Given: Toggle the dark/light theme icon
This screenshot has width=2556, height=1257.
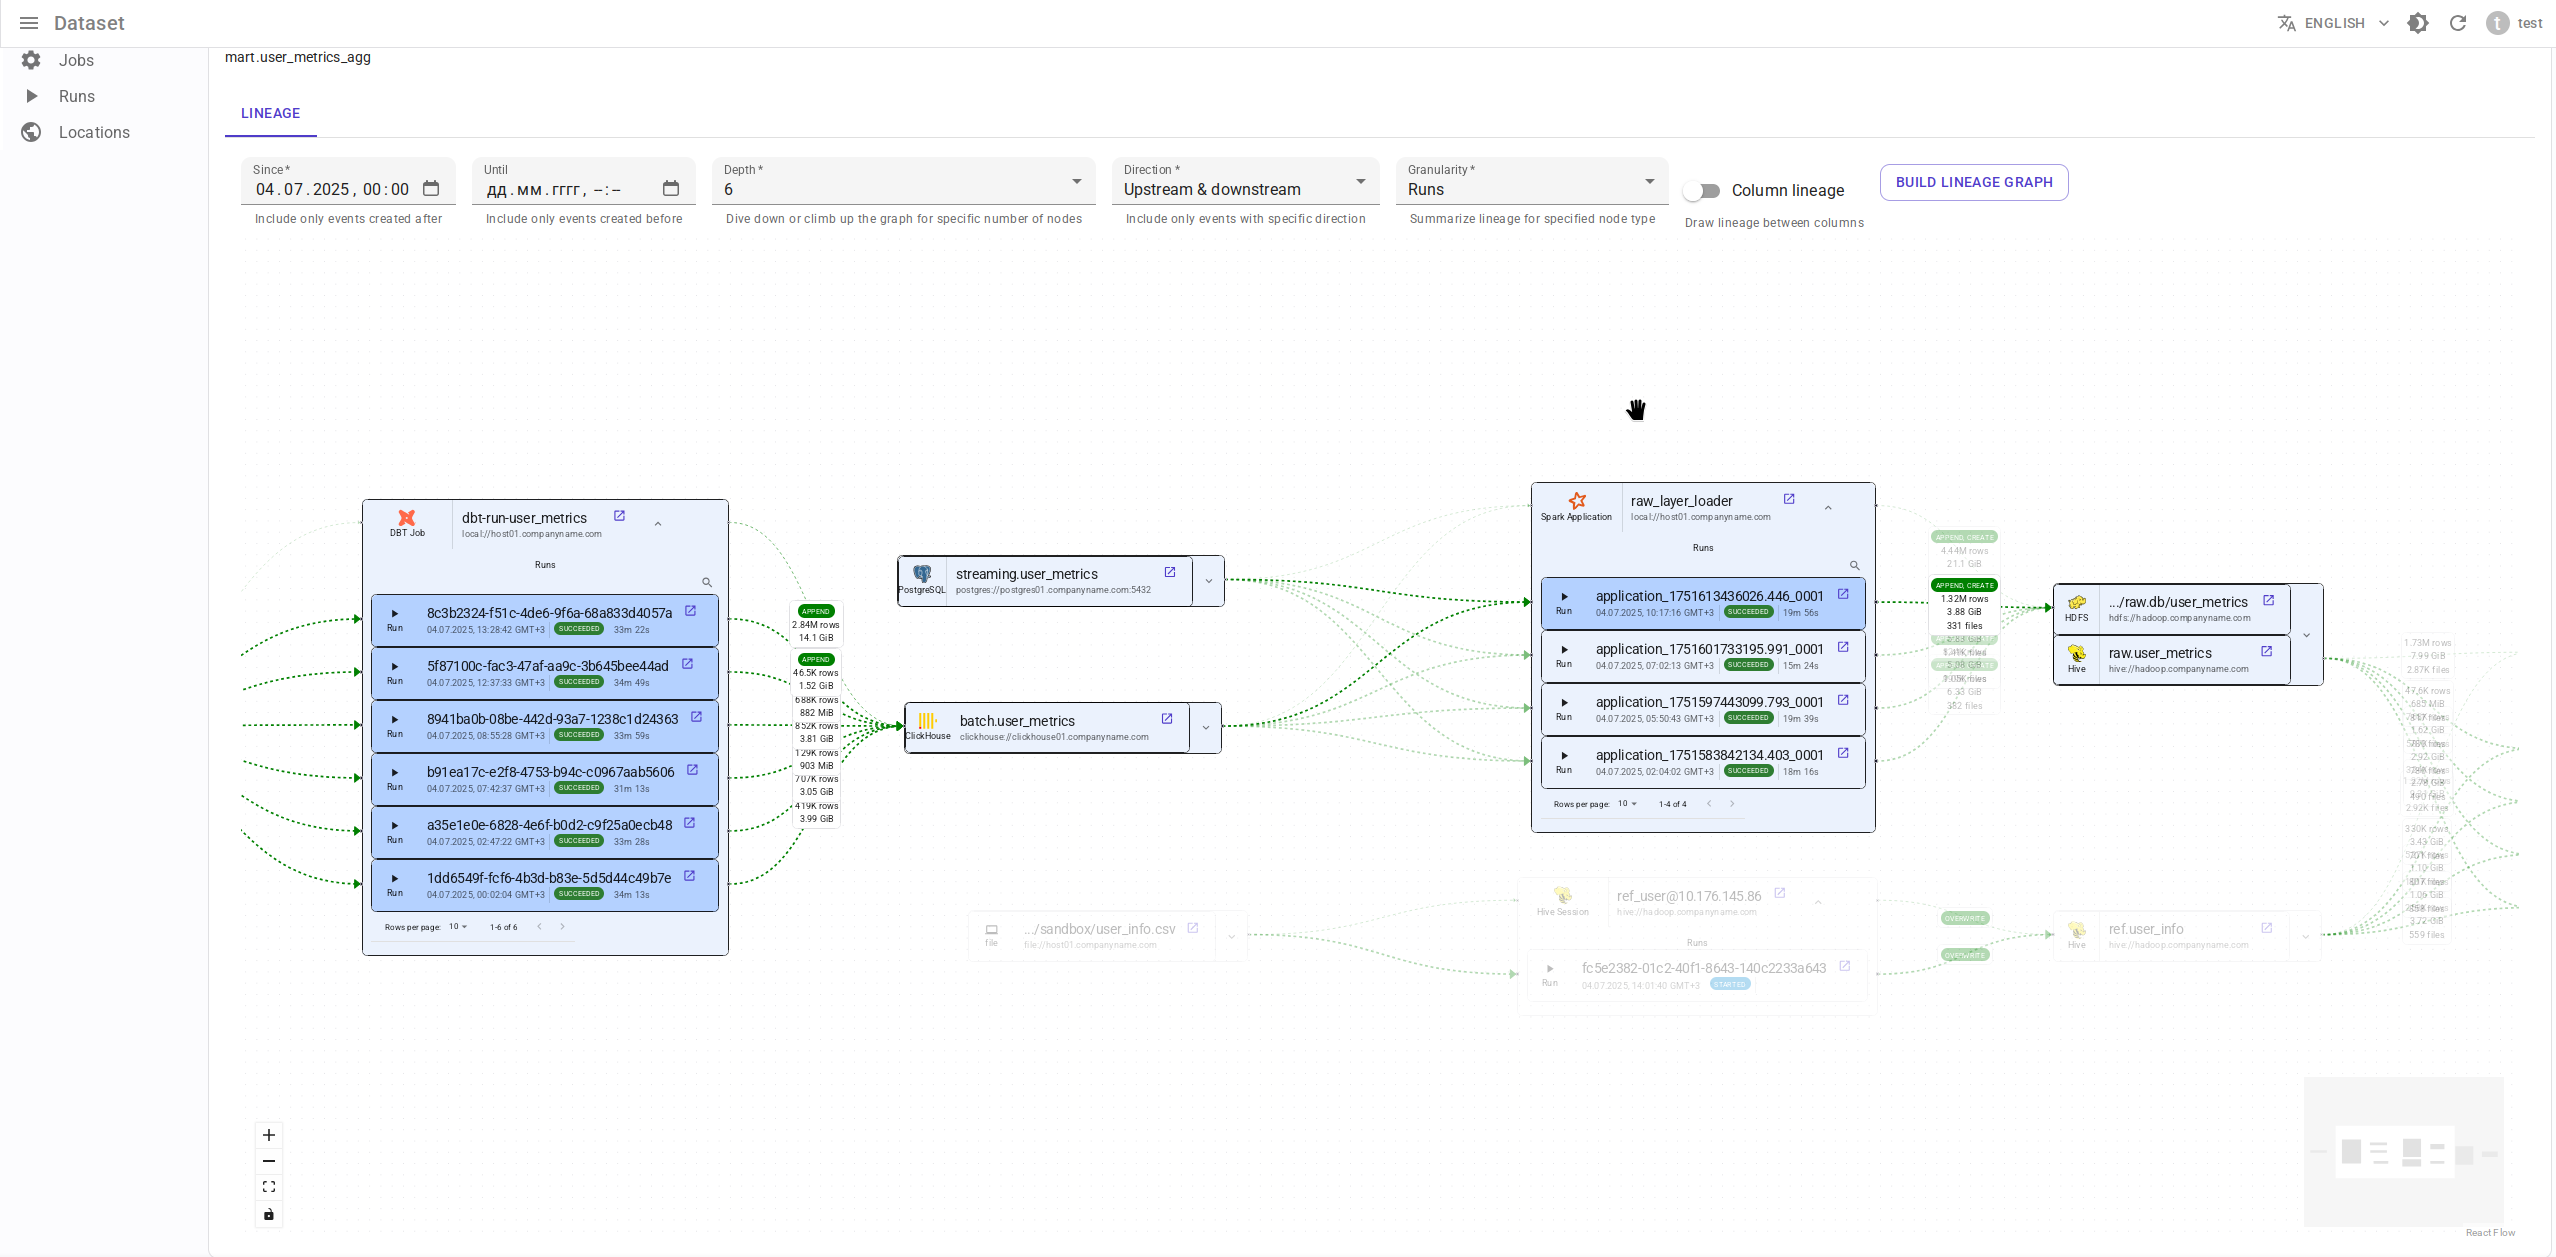Looking at the screenshot, I should [x=2417, y=23].
